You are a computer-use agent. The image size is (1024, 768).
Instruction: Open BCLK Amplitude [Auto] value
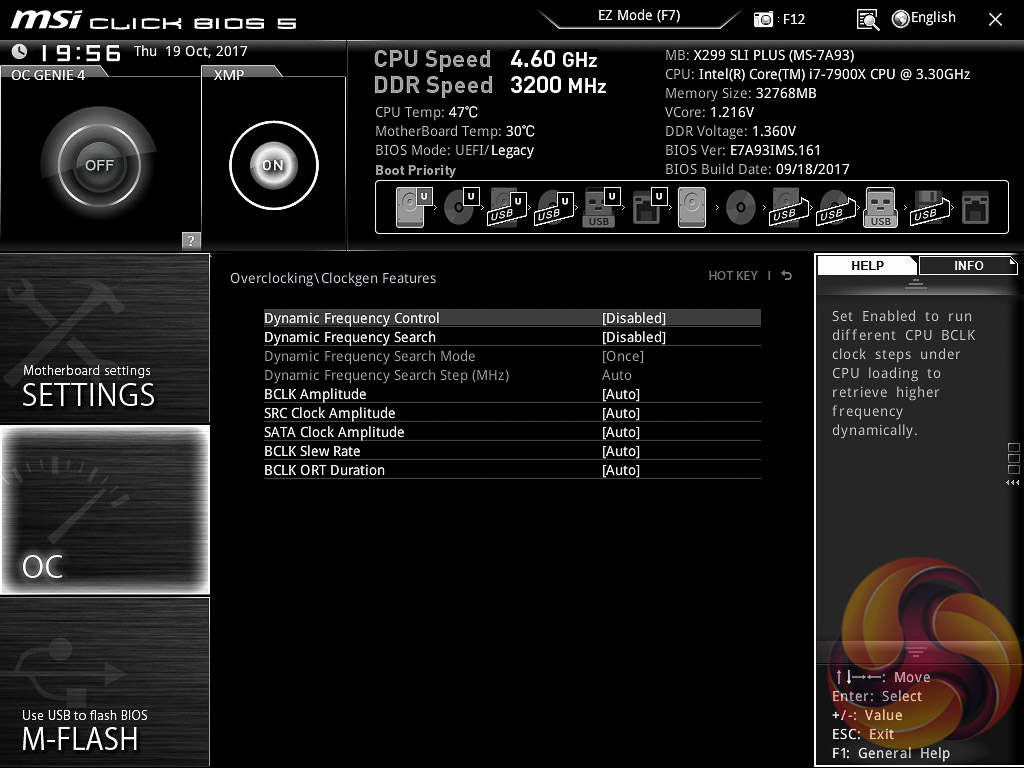pos(620,394)
